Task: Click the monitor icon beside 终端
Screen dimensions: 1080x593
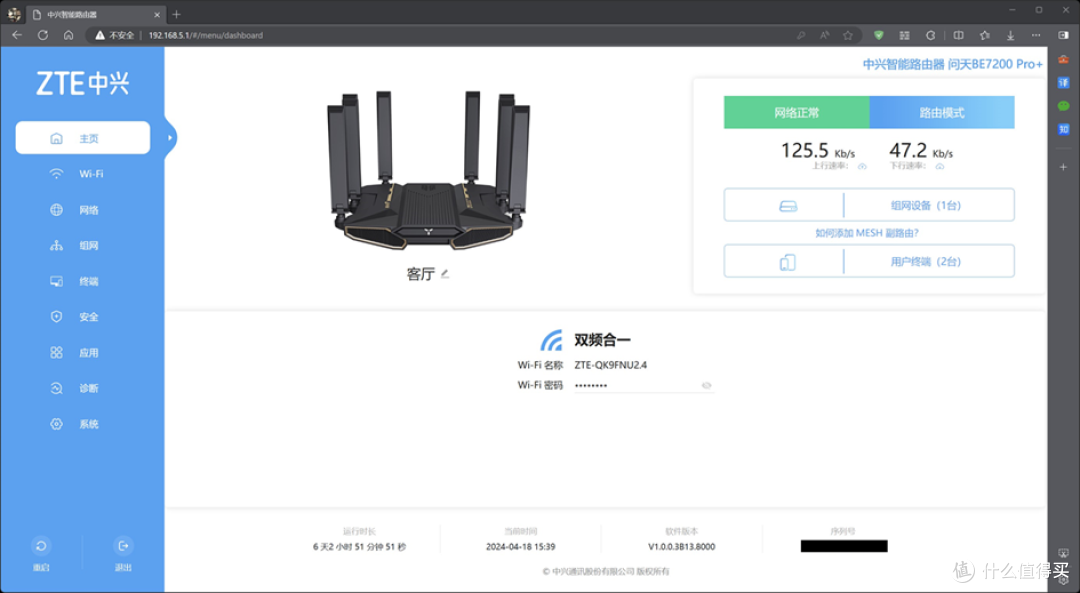Action: point(56,281)
